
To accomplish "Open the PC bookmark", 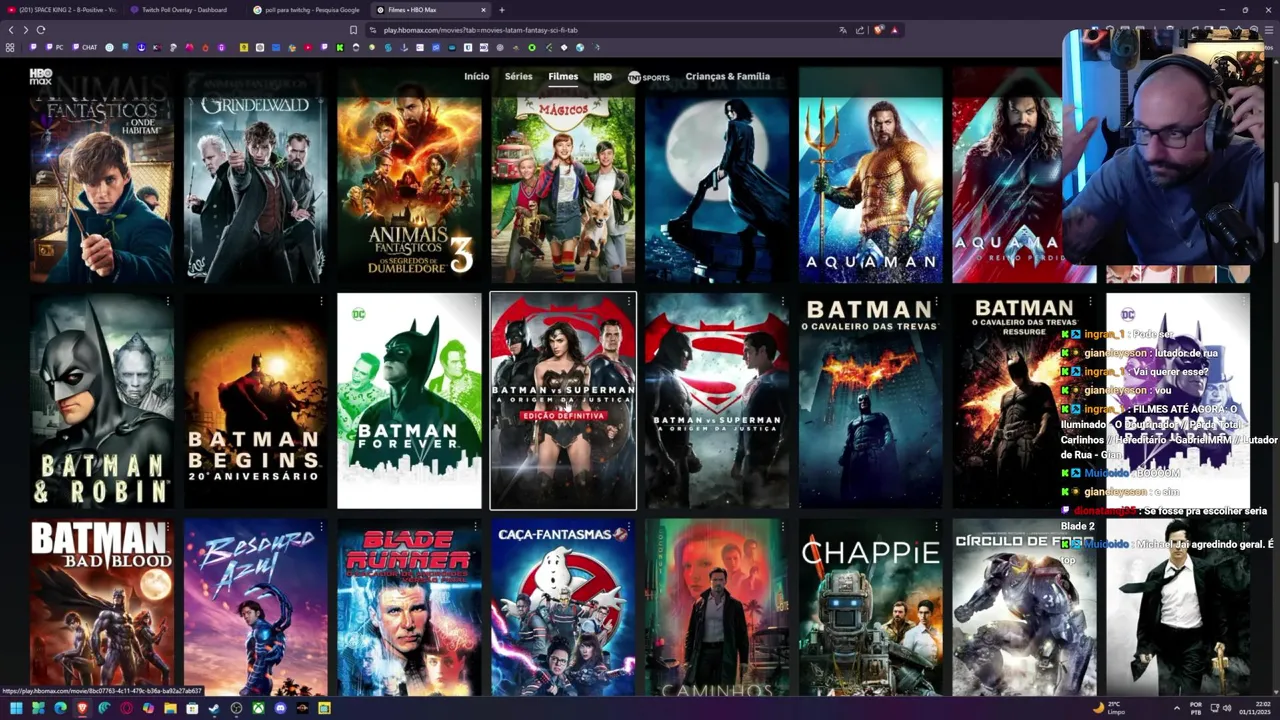I will click(53, 47).
